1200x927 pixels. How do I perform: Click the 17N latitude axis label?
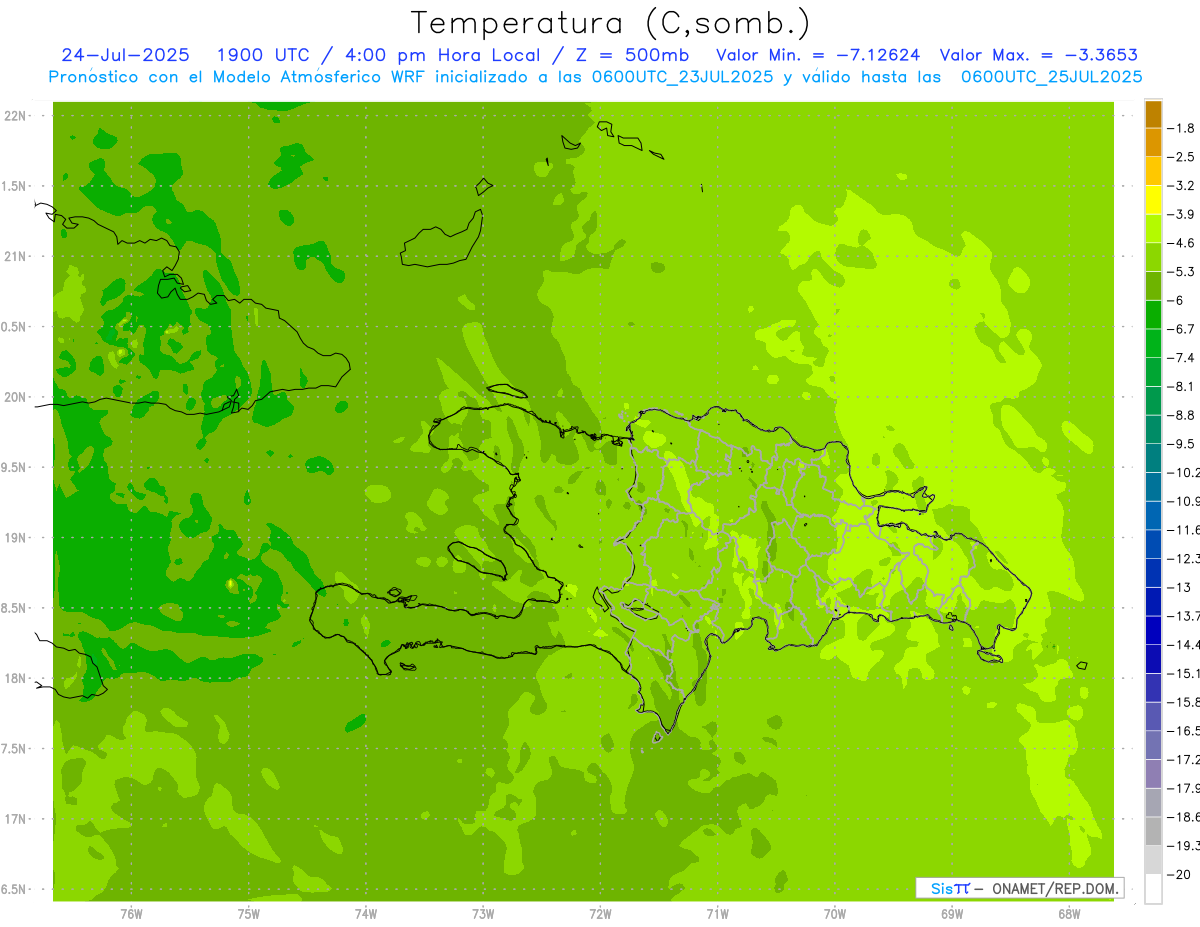(x=16, y=819)
